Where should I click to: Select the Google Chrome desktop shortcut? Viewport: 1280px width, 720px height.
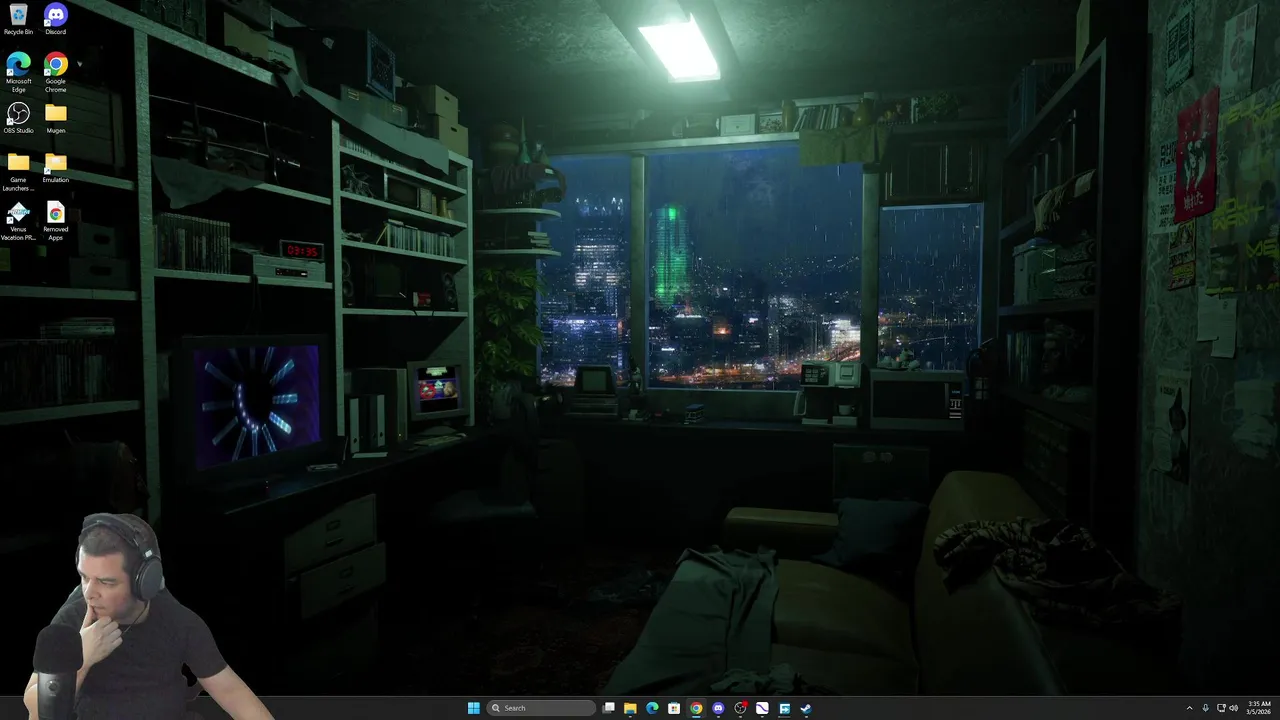[x=56, y=72]
